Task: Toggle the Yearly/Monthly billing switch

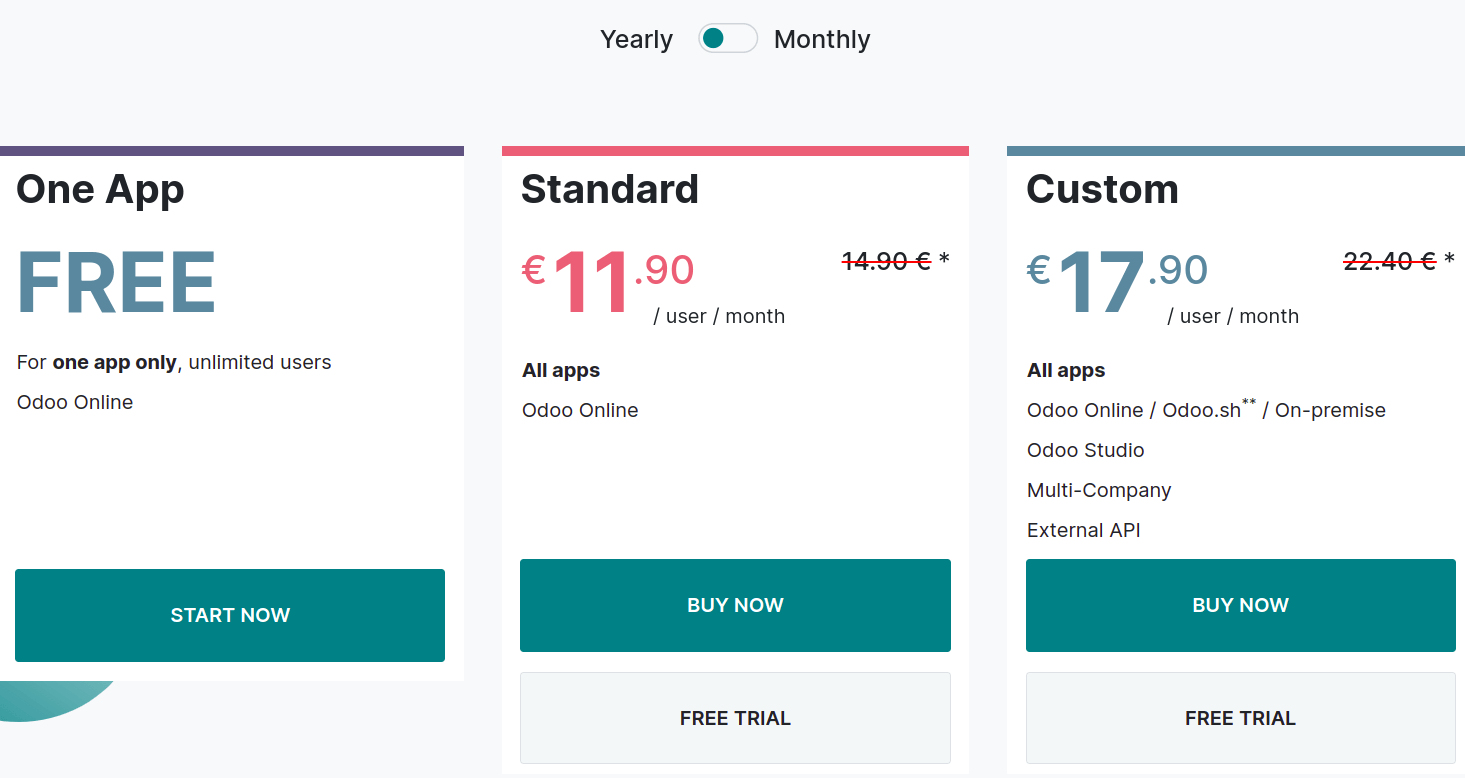Action: click(728, 39)
